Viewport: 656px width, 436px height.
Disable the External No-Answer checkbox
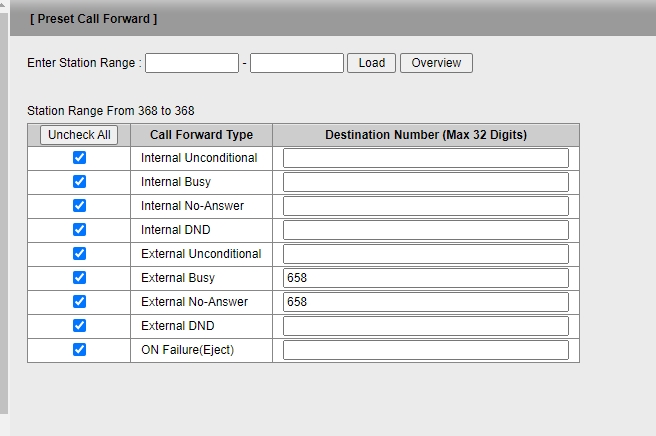tap(79, 302)
